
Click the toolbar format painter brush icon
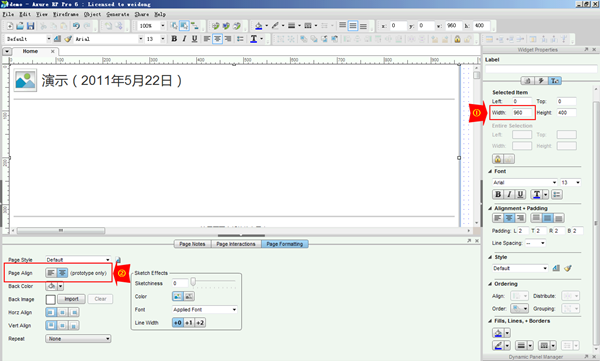[x=68, y=39]
